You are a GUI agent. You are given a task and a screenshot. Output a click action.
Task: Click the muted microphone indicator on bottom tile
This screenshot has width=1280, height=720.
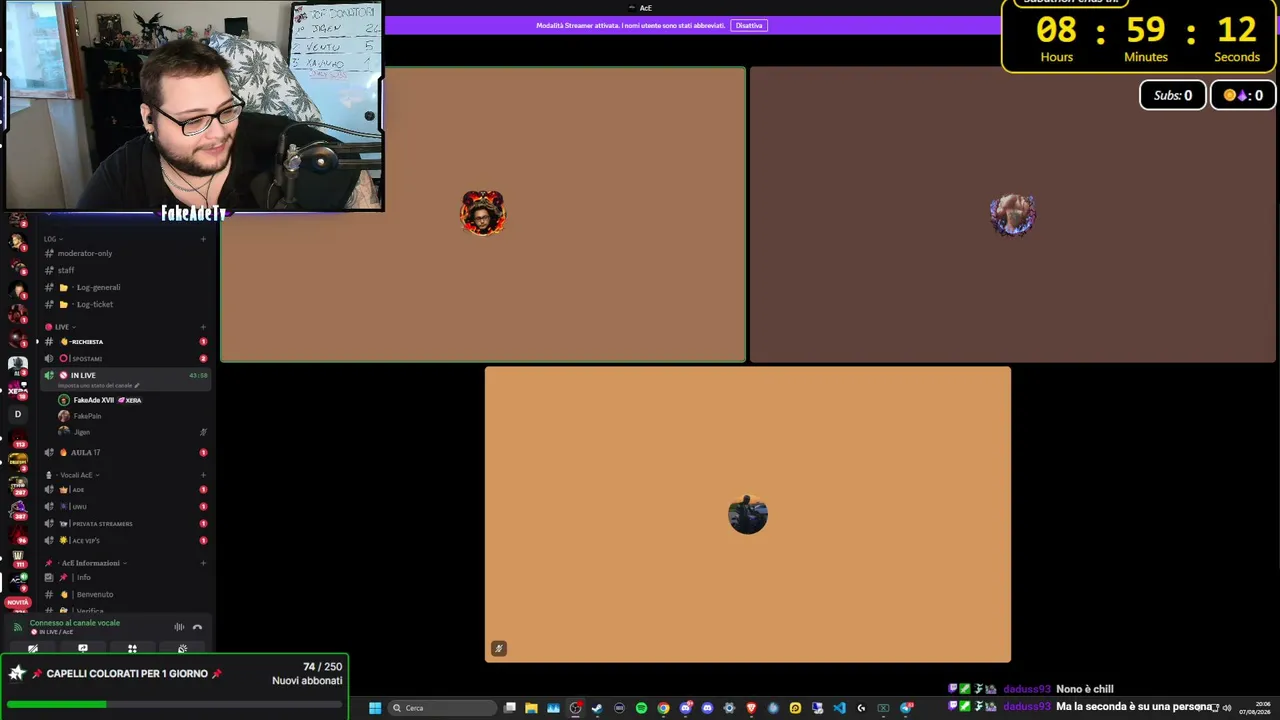click(x=499, y=648)
